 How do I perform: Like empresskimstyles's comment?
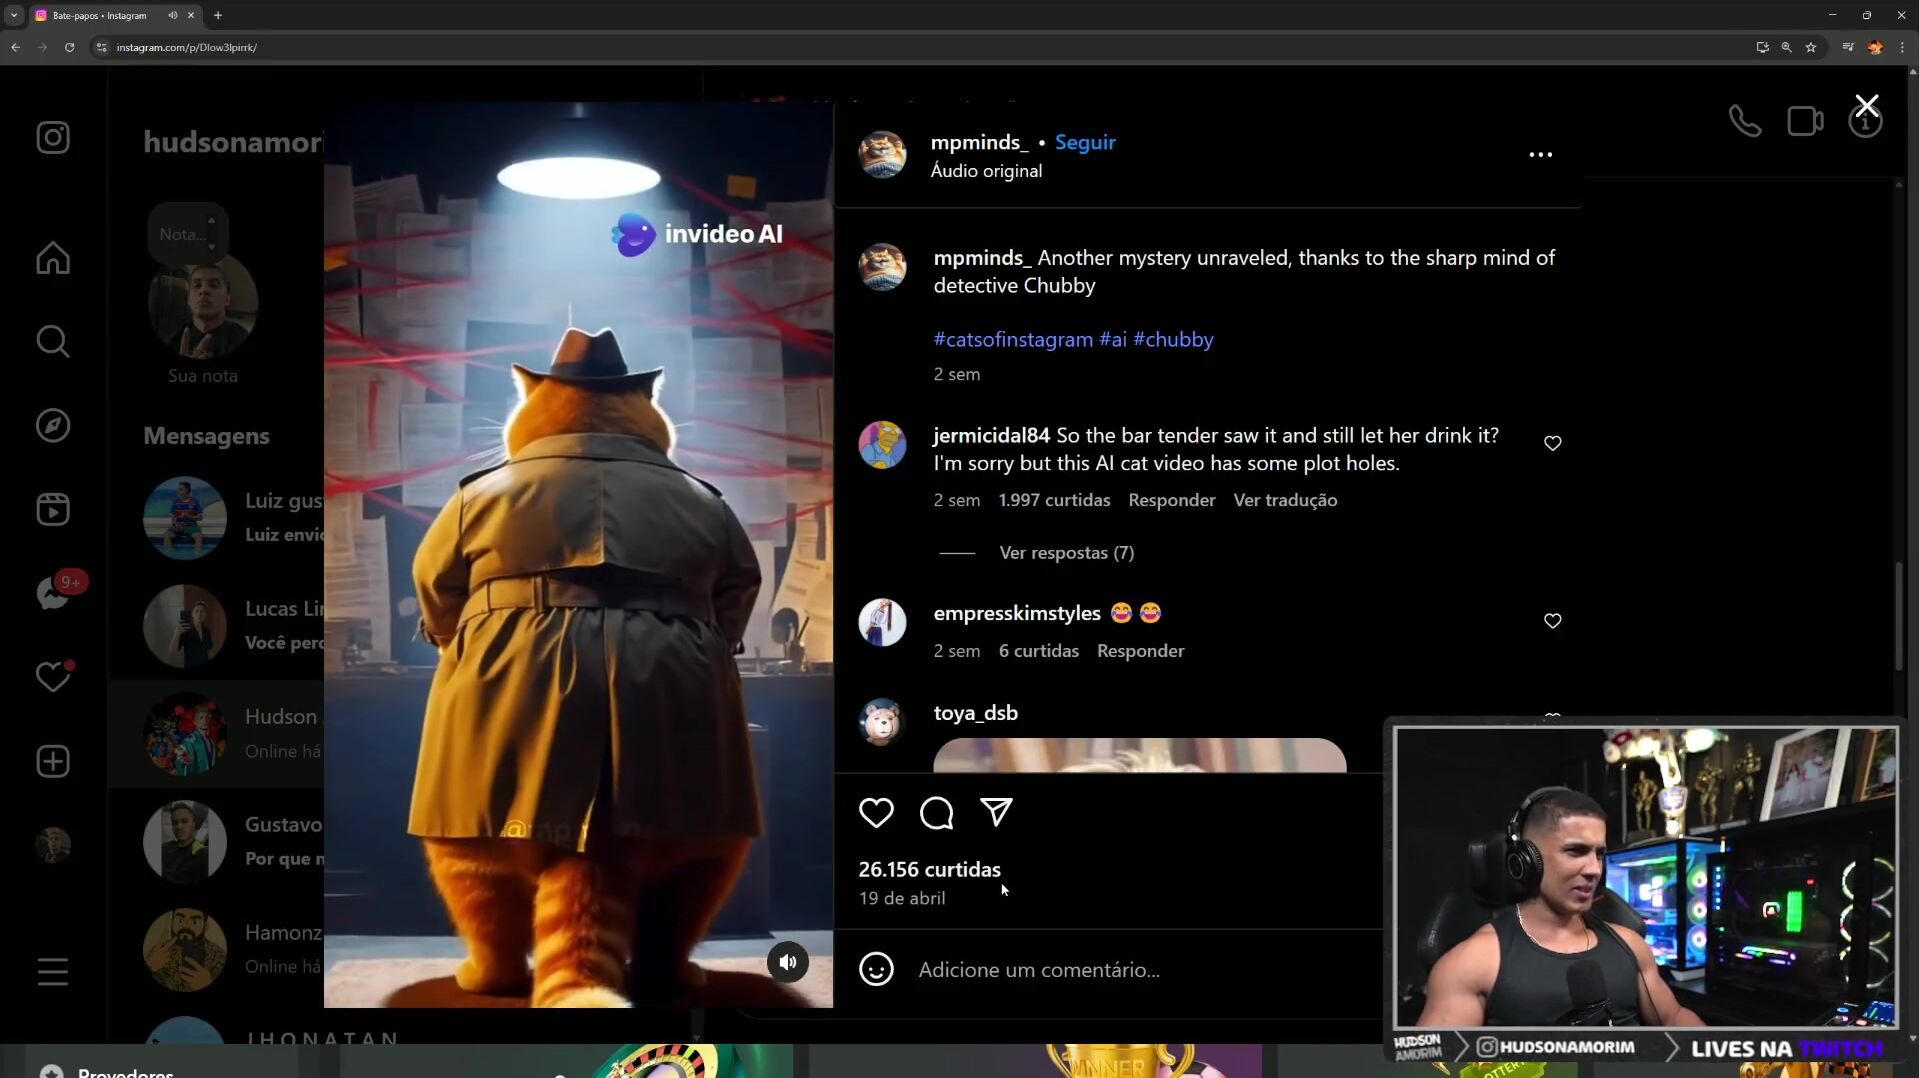[1553, 621]
